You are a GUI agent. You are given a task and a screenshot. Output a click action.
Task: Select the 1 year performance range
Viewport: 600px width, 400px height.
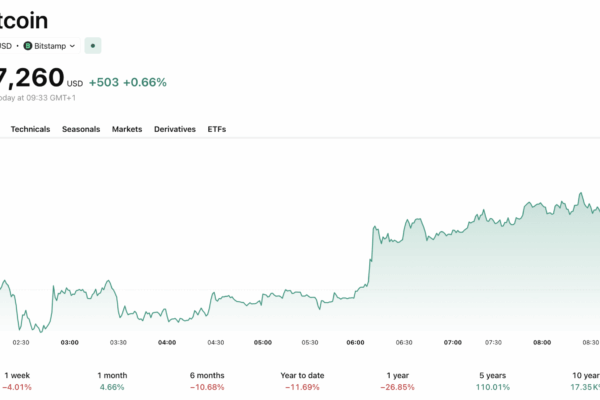coord(398,381)
